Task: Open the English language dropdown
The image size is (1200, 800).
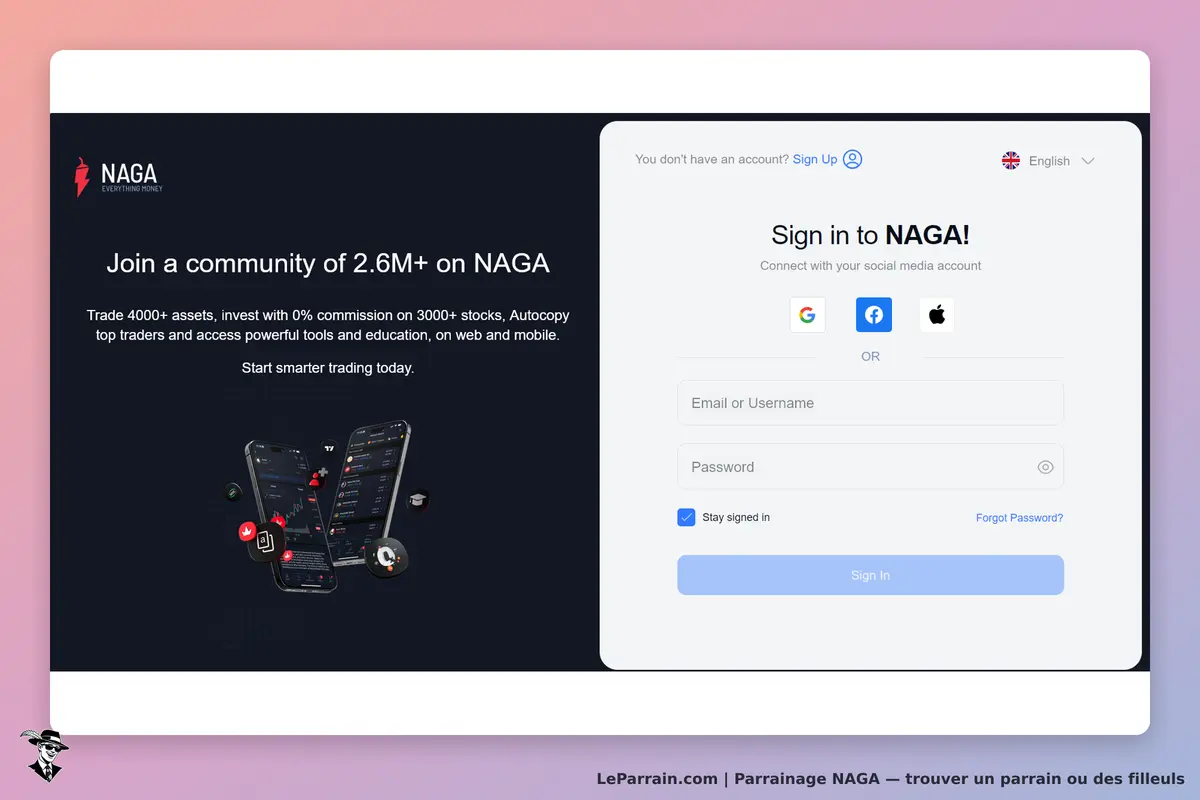Action: [x=1048, y=160]
